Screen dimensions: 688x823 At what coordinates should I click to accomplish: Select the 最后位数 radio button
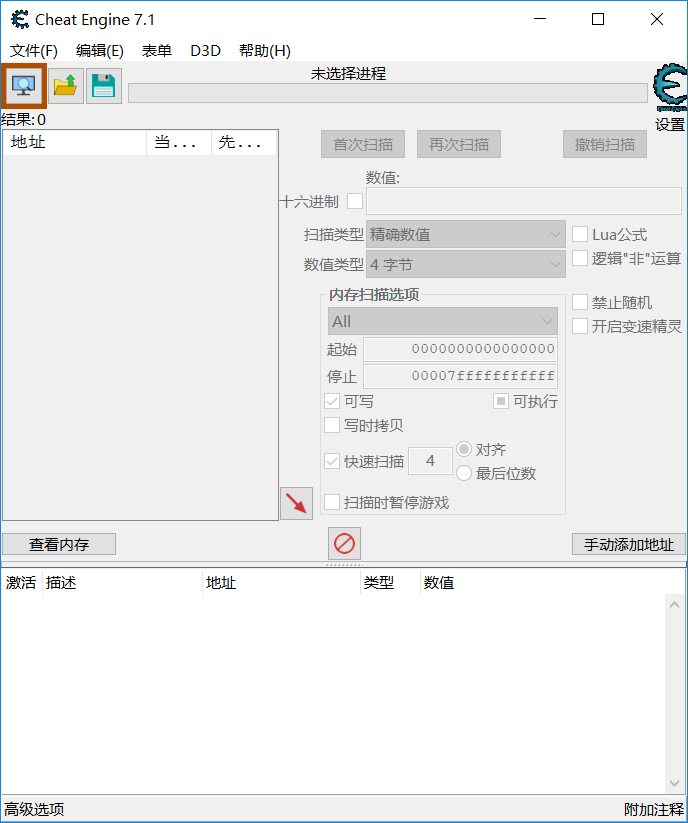[464, 473]
